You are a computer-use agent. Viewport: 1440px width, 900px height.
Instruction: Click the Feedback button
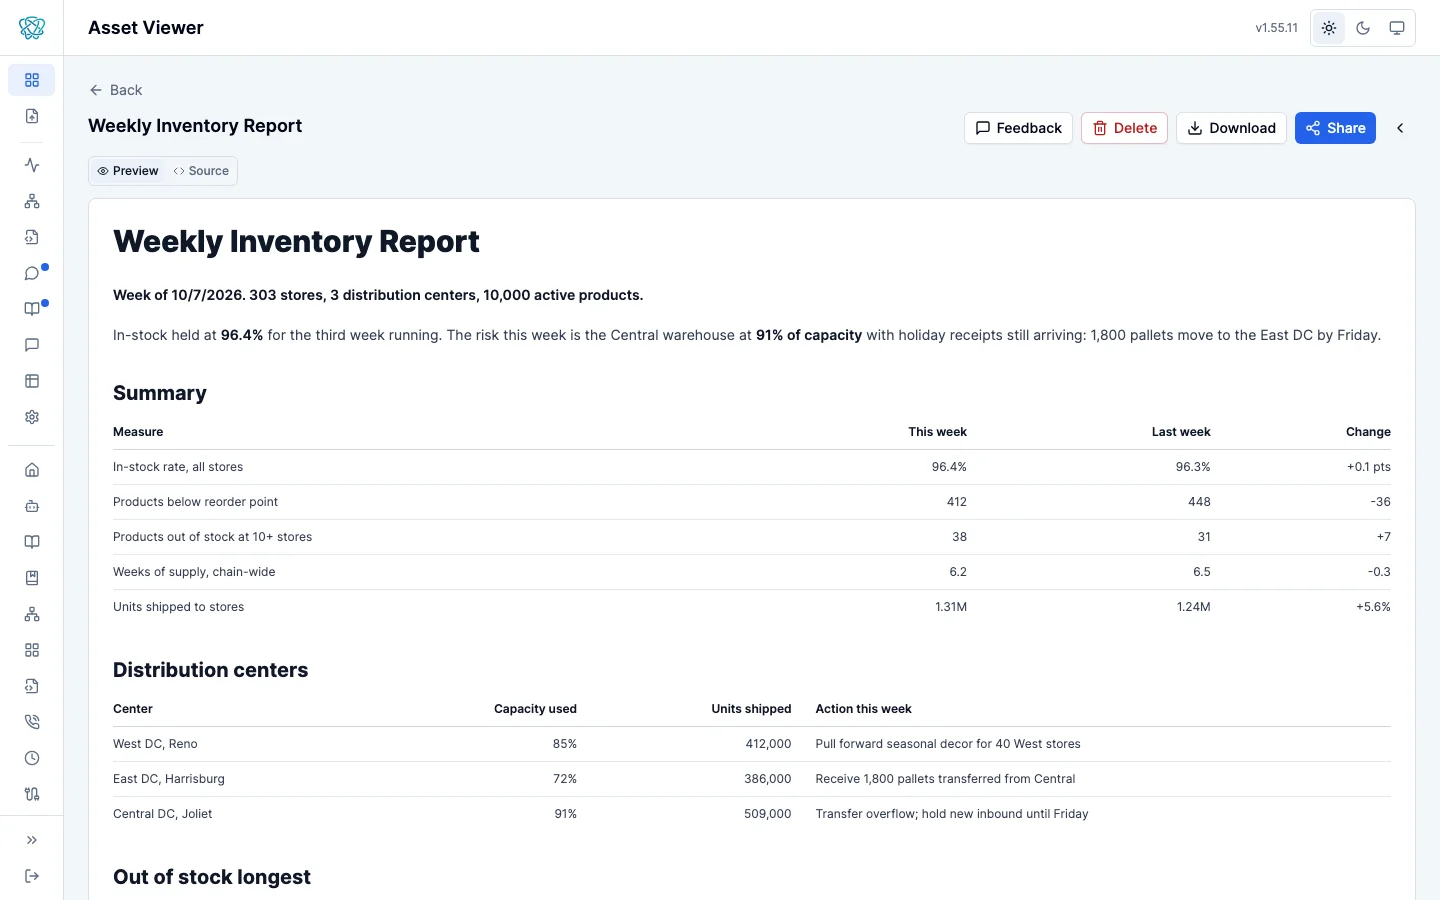pos(1018,128)
